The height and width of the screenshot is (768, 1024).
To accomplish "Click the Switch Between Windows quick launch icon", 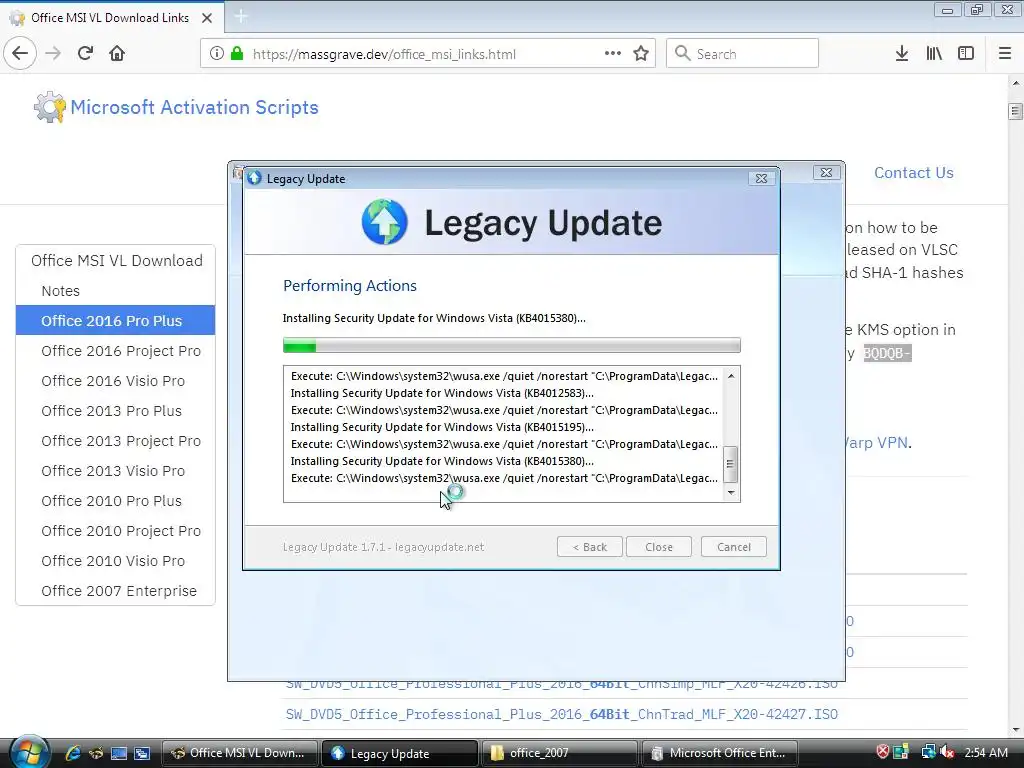I will coord(142,753).
